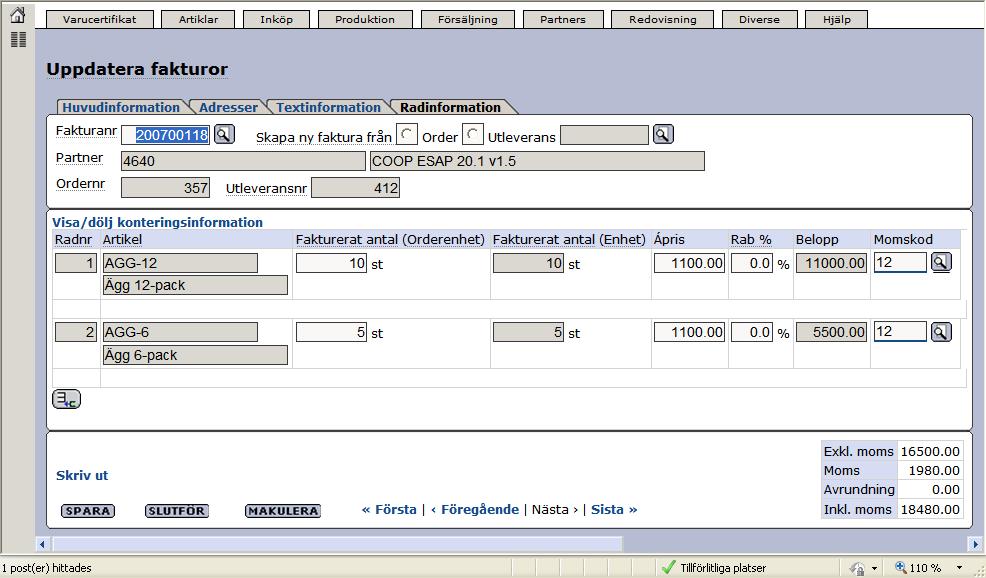Screen dimensions: 986x578
Task: Click partner name COOP ESAP 20.1 v1.5
Action: pyautogui.click(x=537, y=161)
